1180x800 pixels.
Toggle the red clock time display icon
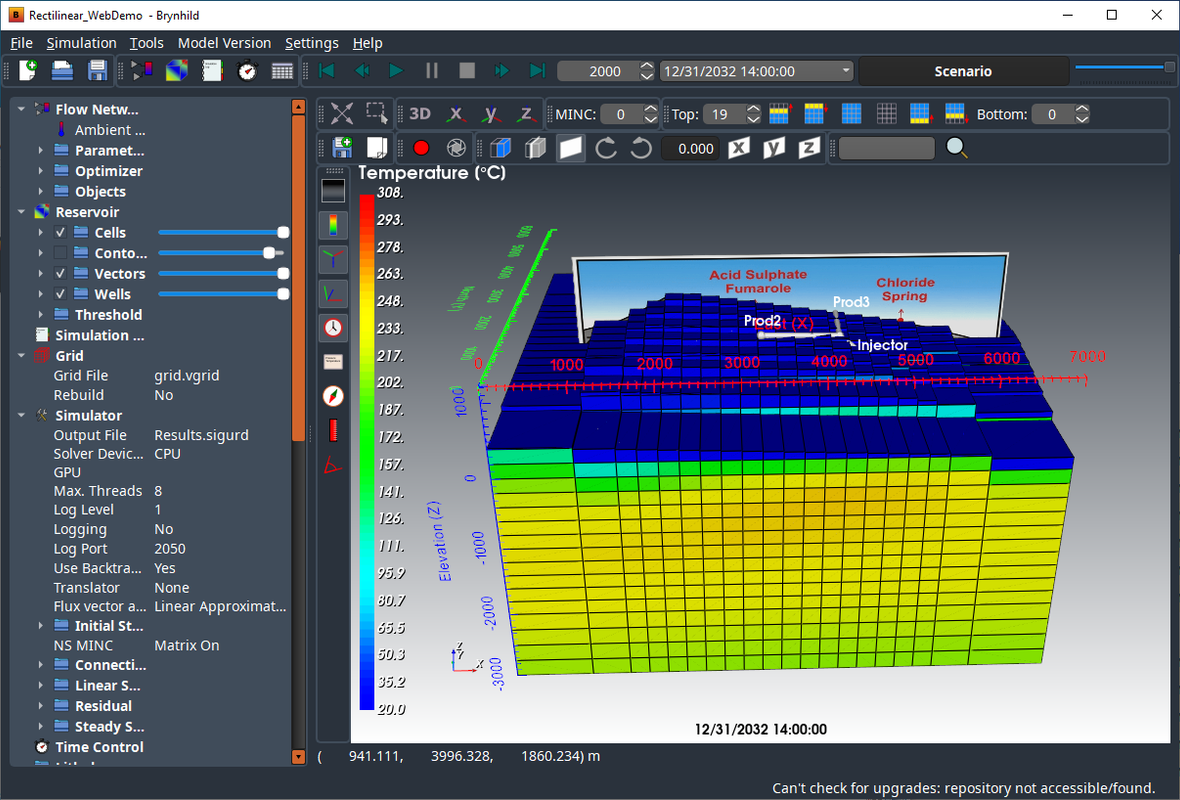(x=333, y=327)
